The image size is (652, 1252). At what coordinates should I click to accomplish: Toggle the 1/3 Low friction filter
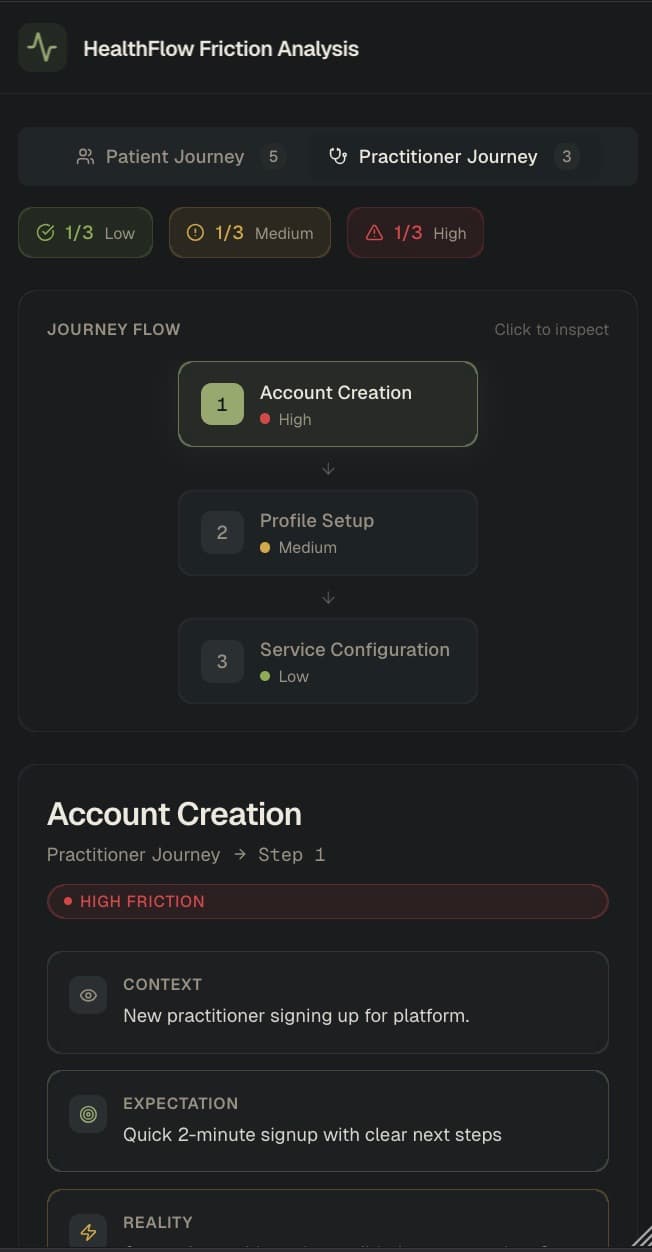pyautogui.click(x=86, y=233)
